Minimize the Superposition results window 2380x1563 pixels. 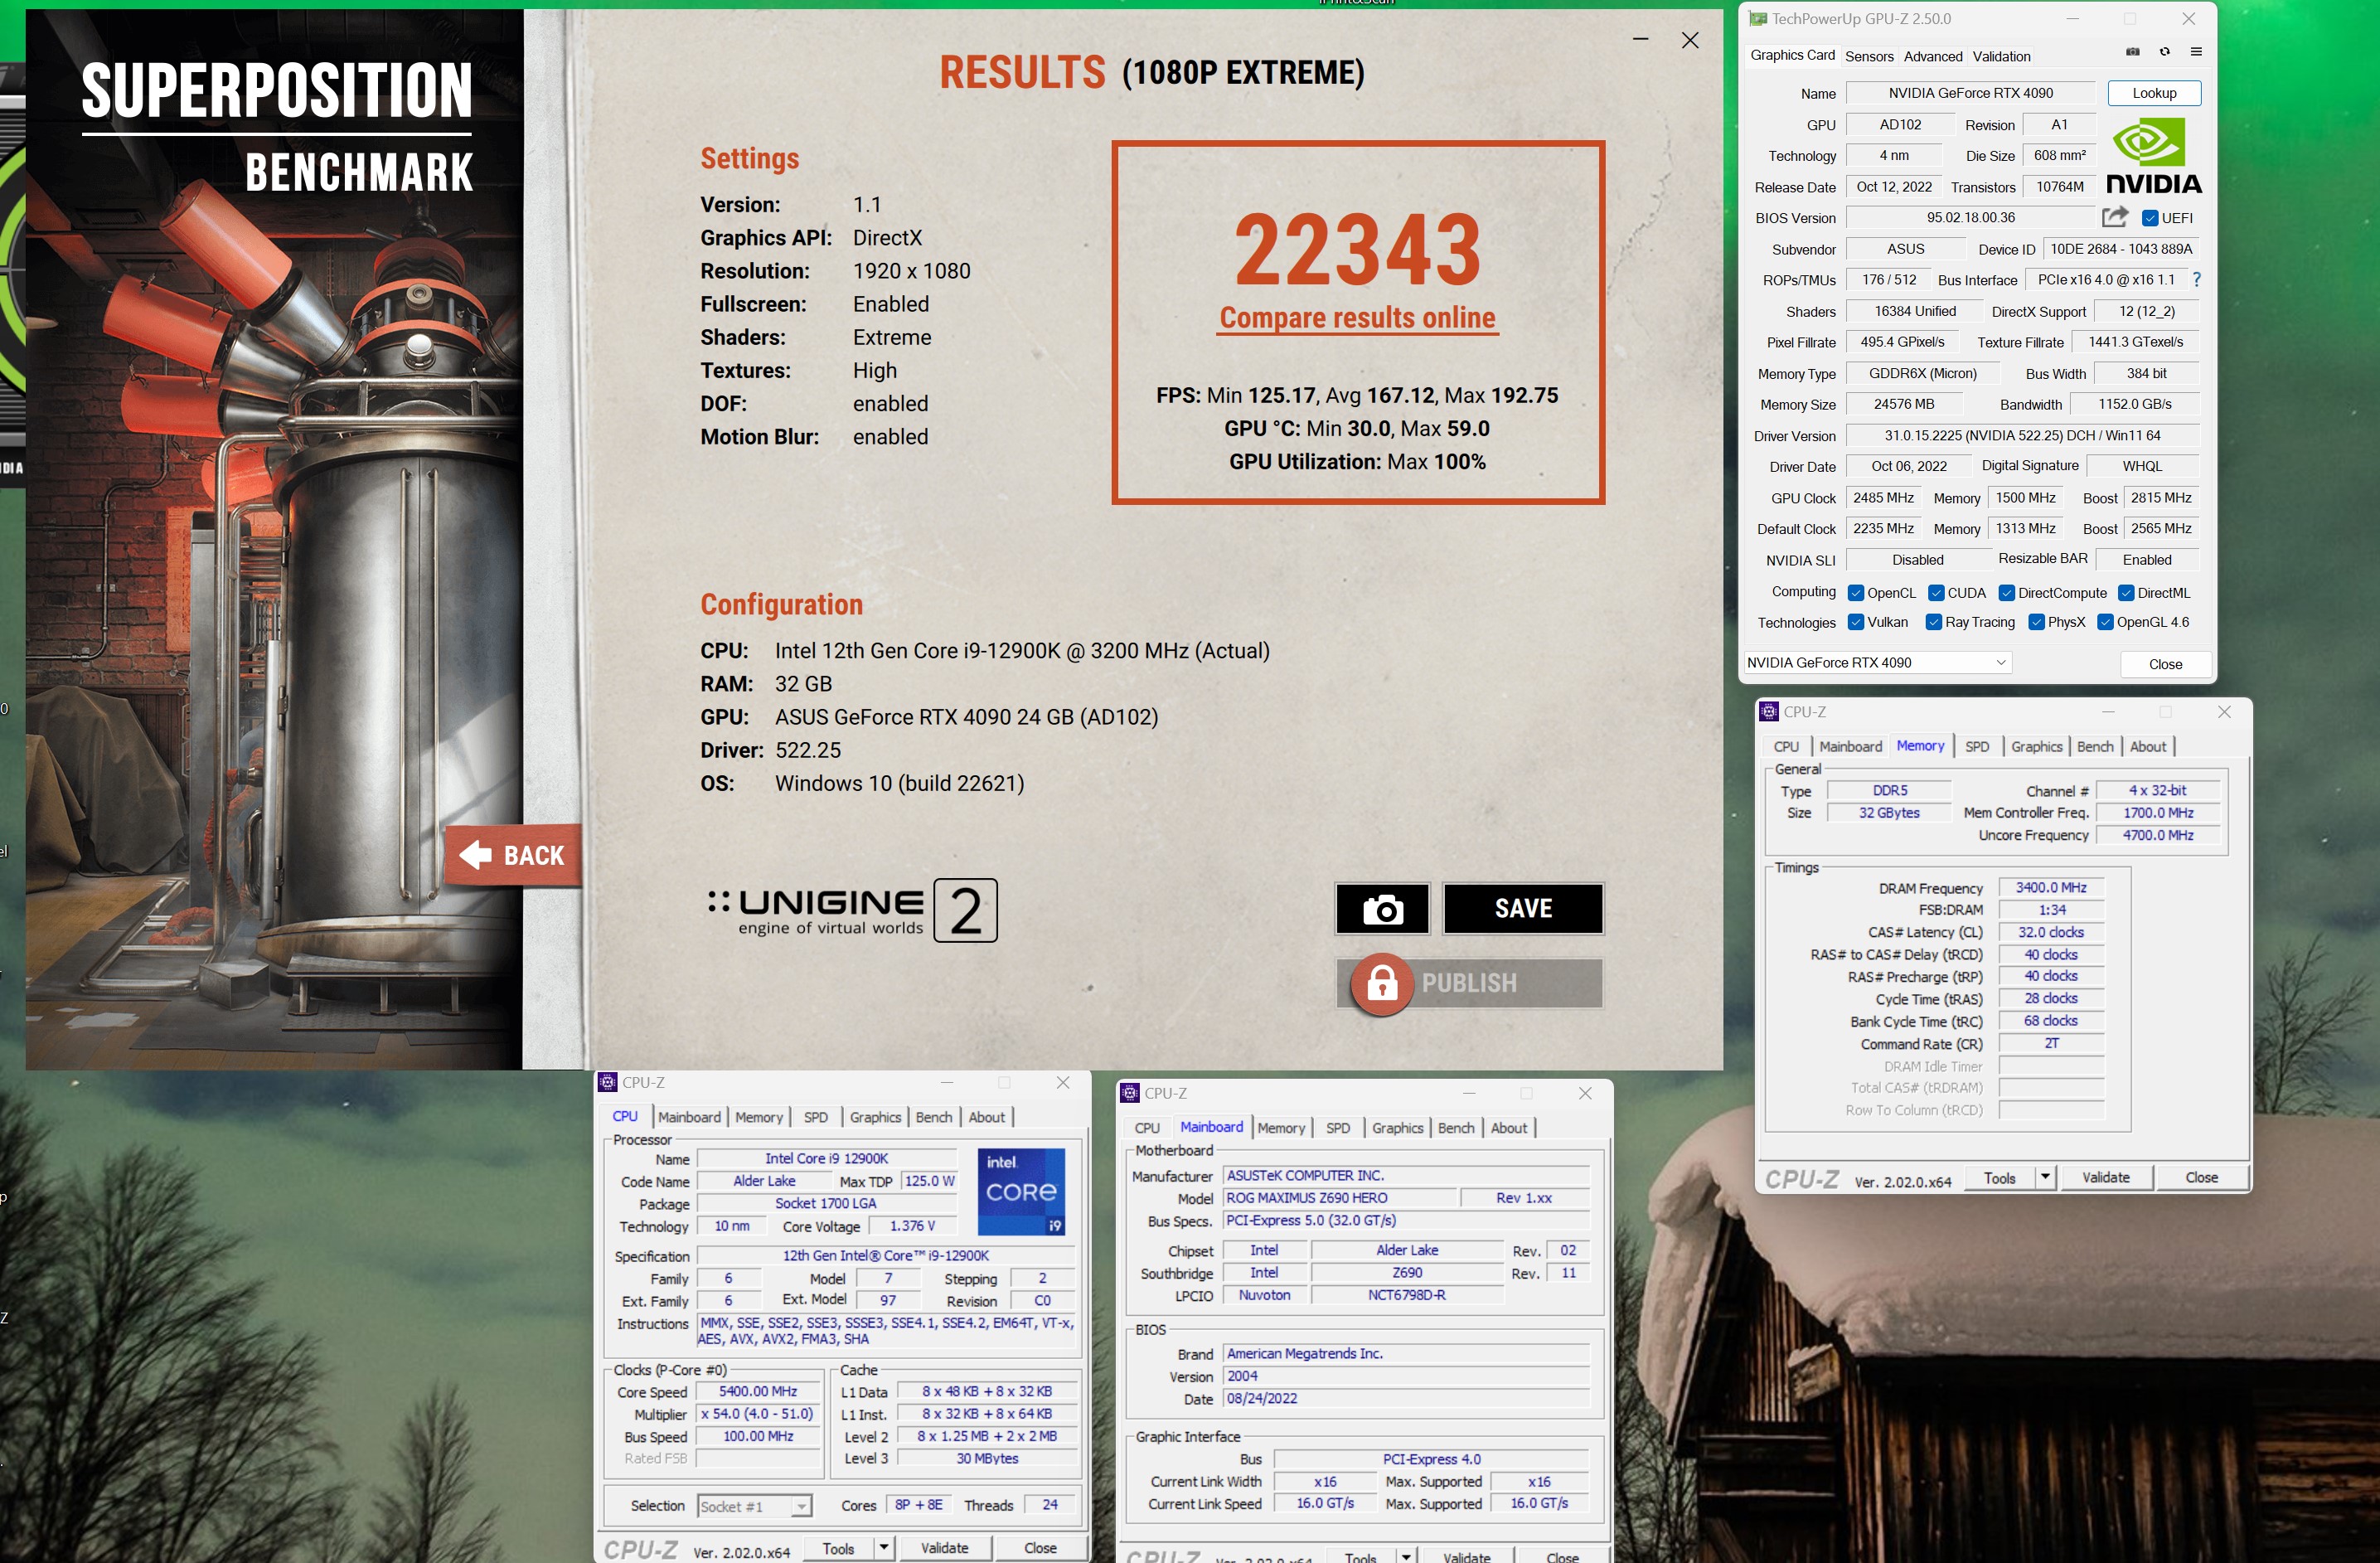[1641, 40]
